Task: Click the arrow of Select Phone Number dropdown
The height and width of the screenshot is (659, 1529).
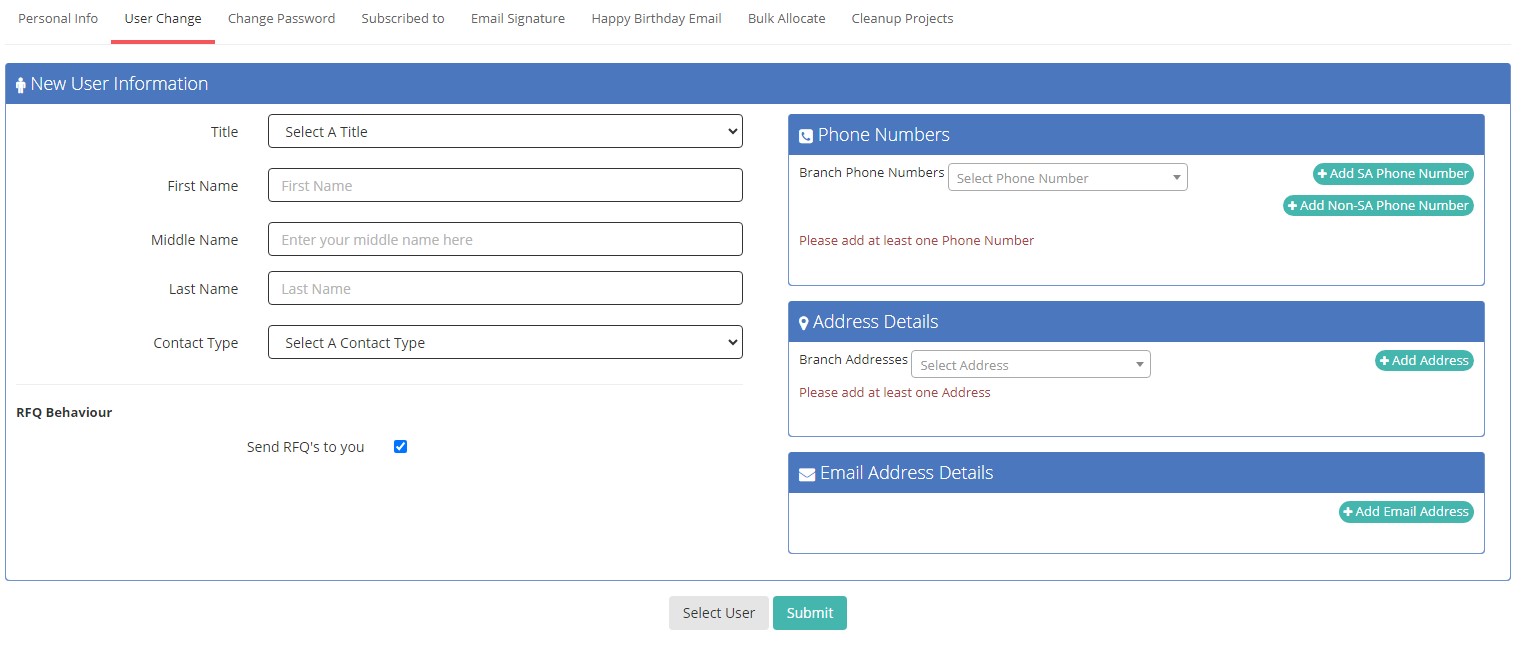Action: (x=1176, y=179)
